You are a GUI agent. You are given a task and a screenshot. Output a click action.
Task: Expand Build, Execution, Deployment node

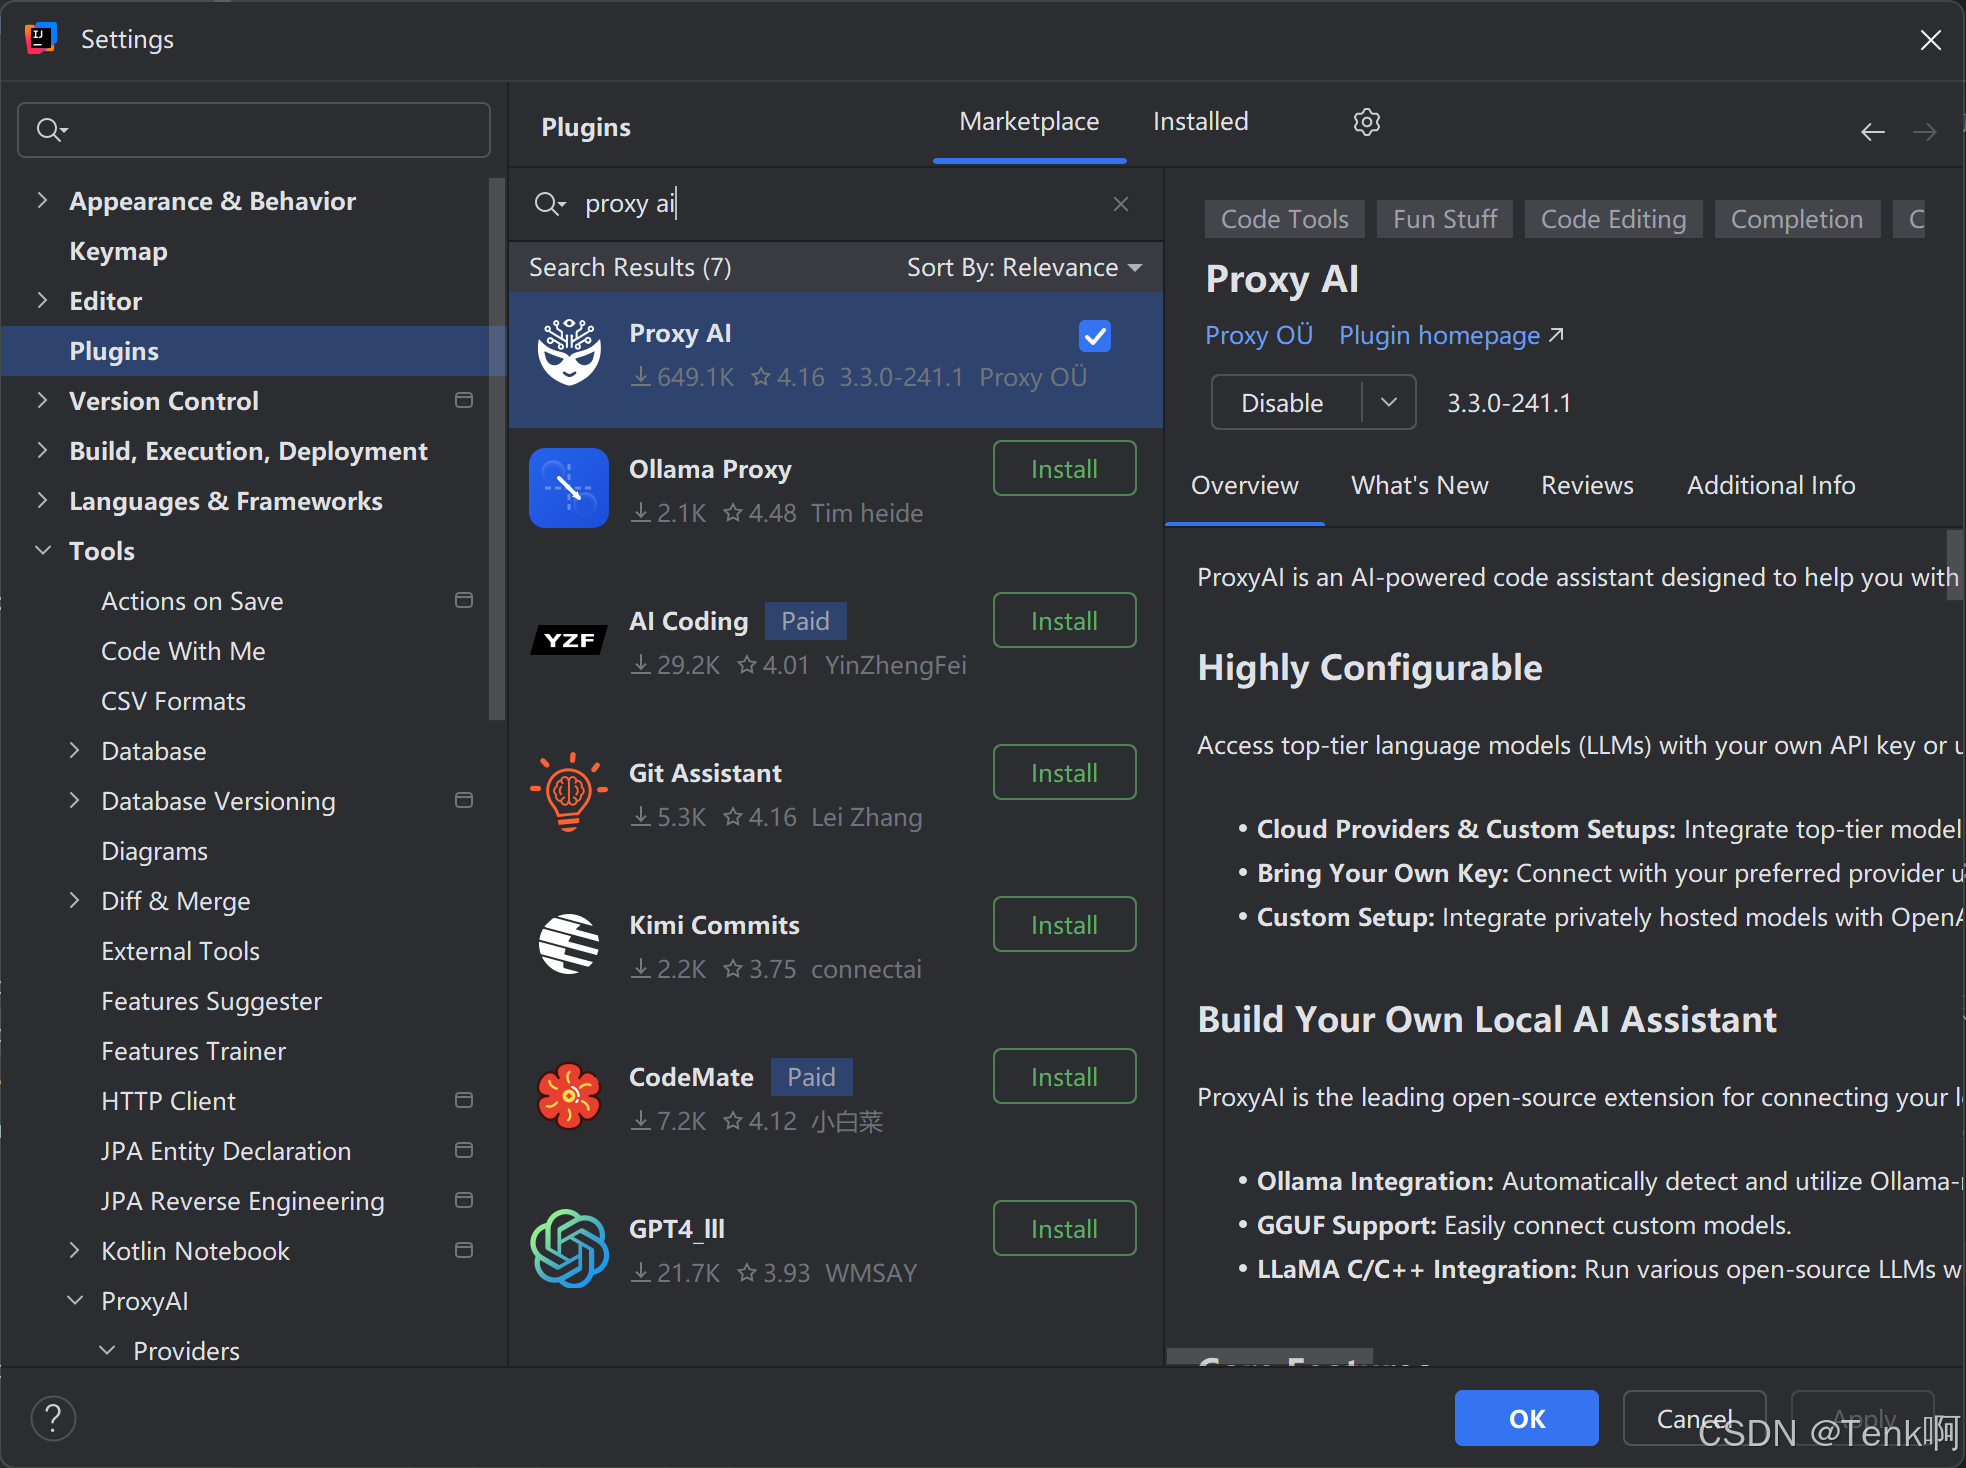(x=42, y=450)
